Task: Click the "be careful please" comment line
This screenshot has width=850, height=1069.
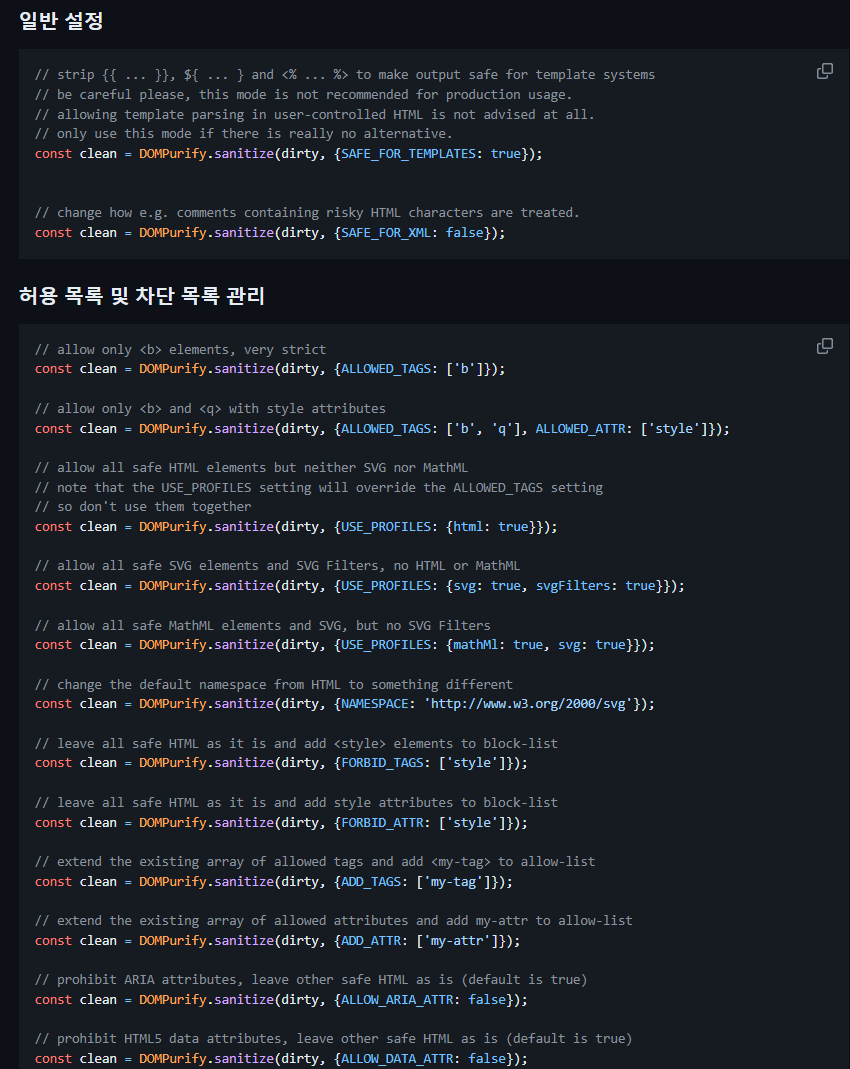Action: 303,94
